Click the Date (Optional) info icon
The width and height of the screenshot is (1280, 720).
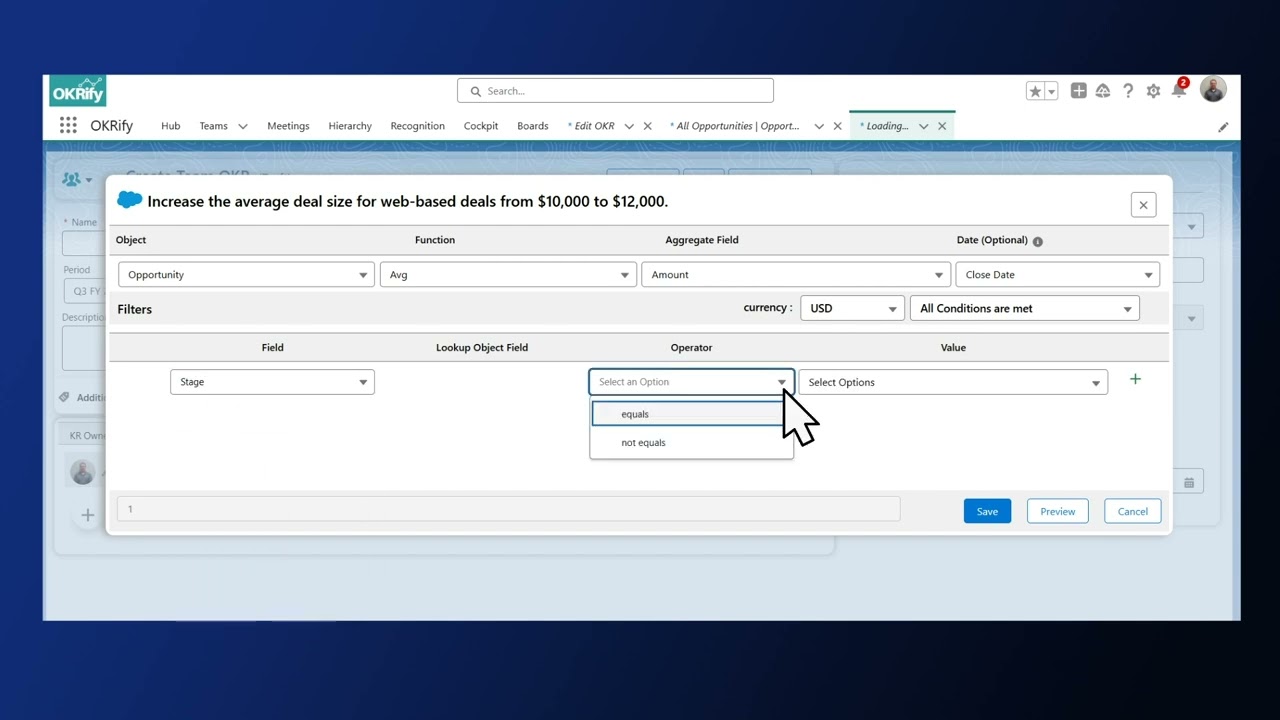[1037, 241]
